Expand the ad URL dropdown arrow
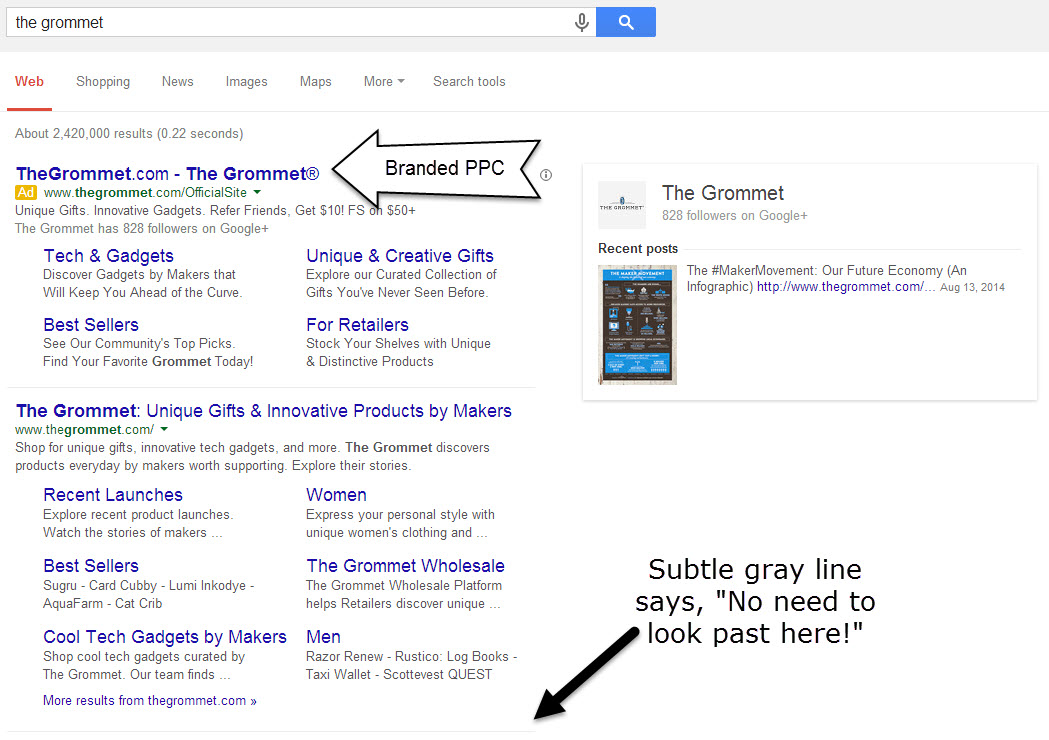Image resolution: width=1049 pixels, height=740 pixels. 258,193
